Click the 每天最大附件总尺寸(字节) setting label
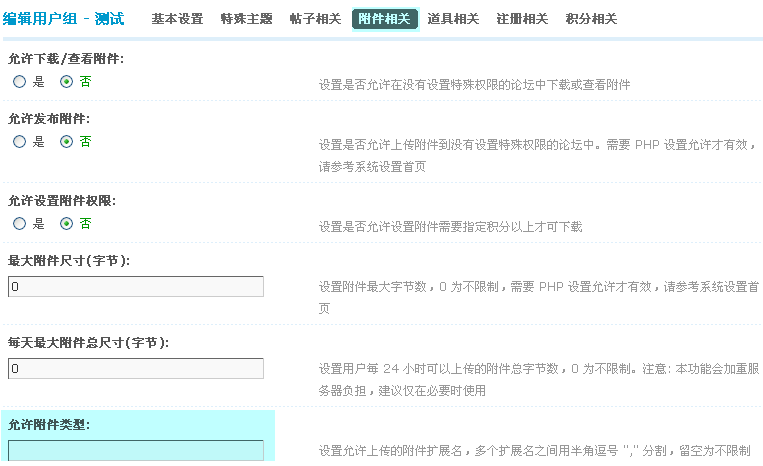 coord(88,343)
